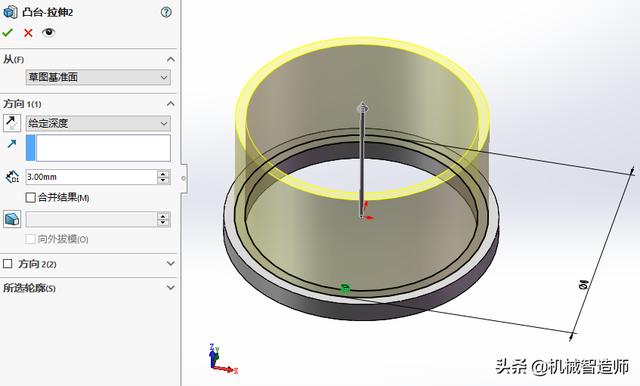The width and height of the screenshot is (640, 386).
Task: Decrease draft angle with down spinner
Action: 163,223
